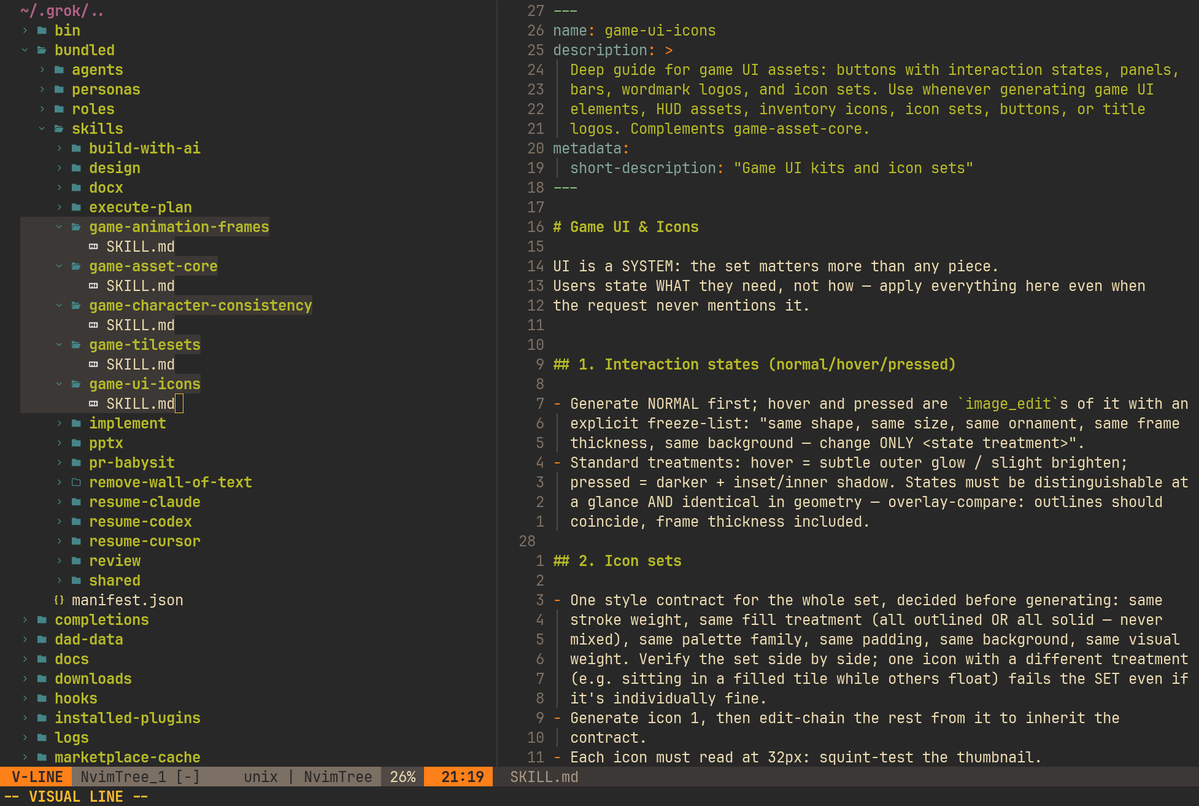Click the folder icon beside marketplace-cache
This screenshot has height=806, width=1199.
point(42,758)
